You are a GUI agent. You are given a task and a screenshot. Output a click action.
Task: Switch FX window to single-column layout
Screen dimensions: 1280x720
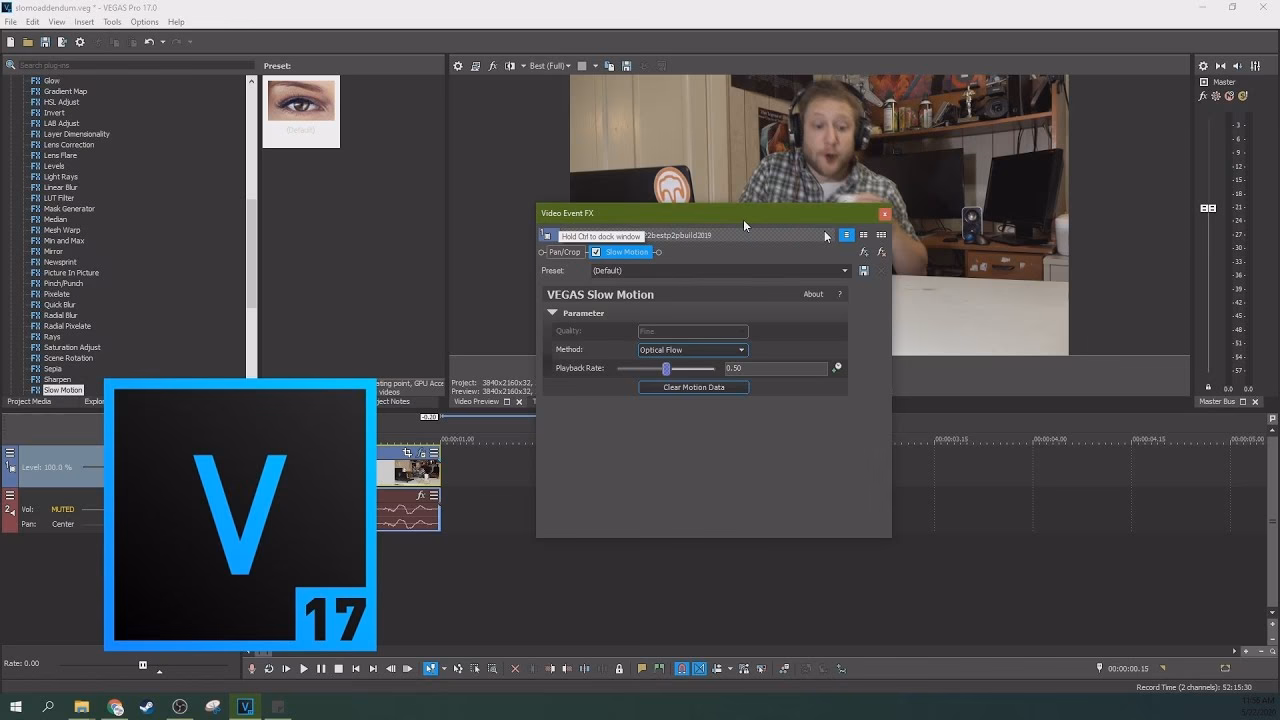click(x=846, y=235)
